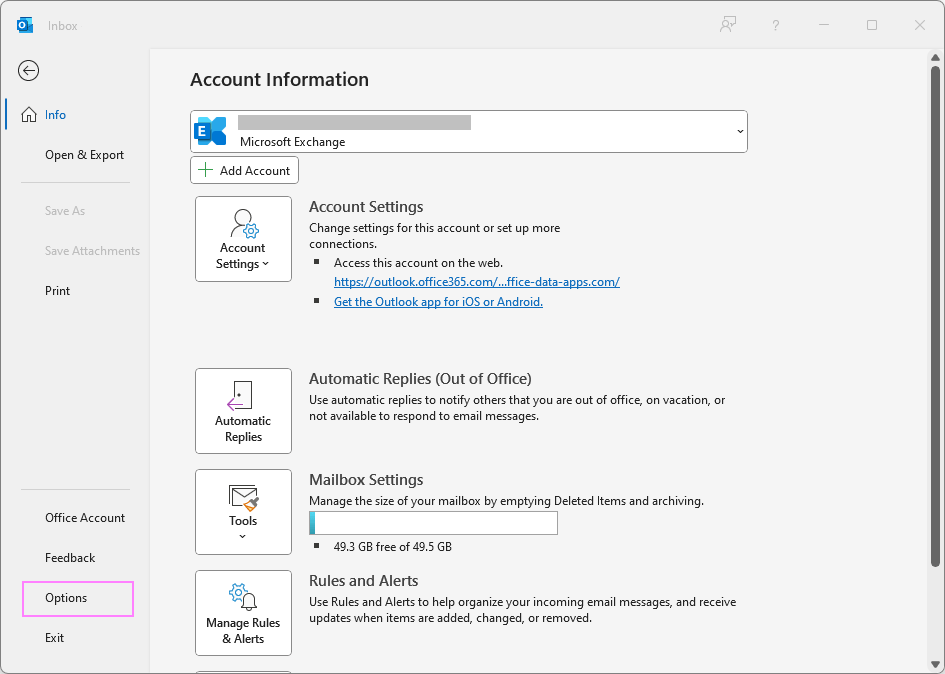This screenshot has width=945, height=674.
Task: Follow the Get the Outlook app link
Action: pos(438,302)
